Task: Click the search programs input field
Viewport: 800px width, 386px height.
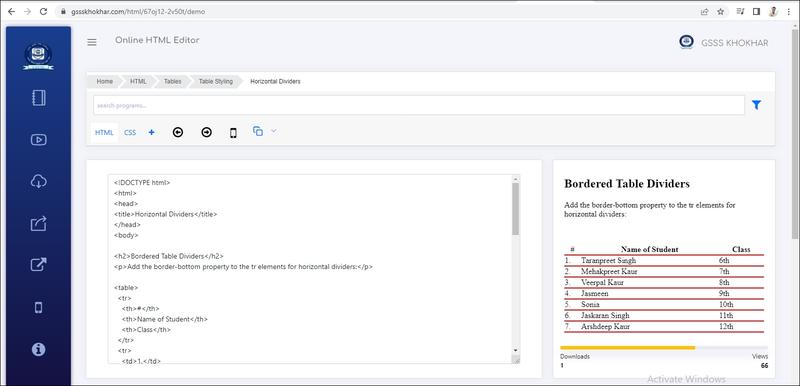Action: 419,105
